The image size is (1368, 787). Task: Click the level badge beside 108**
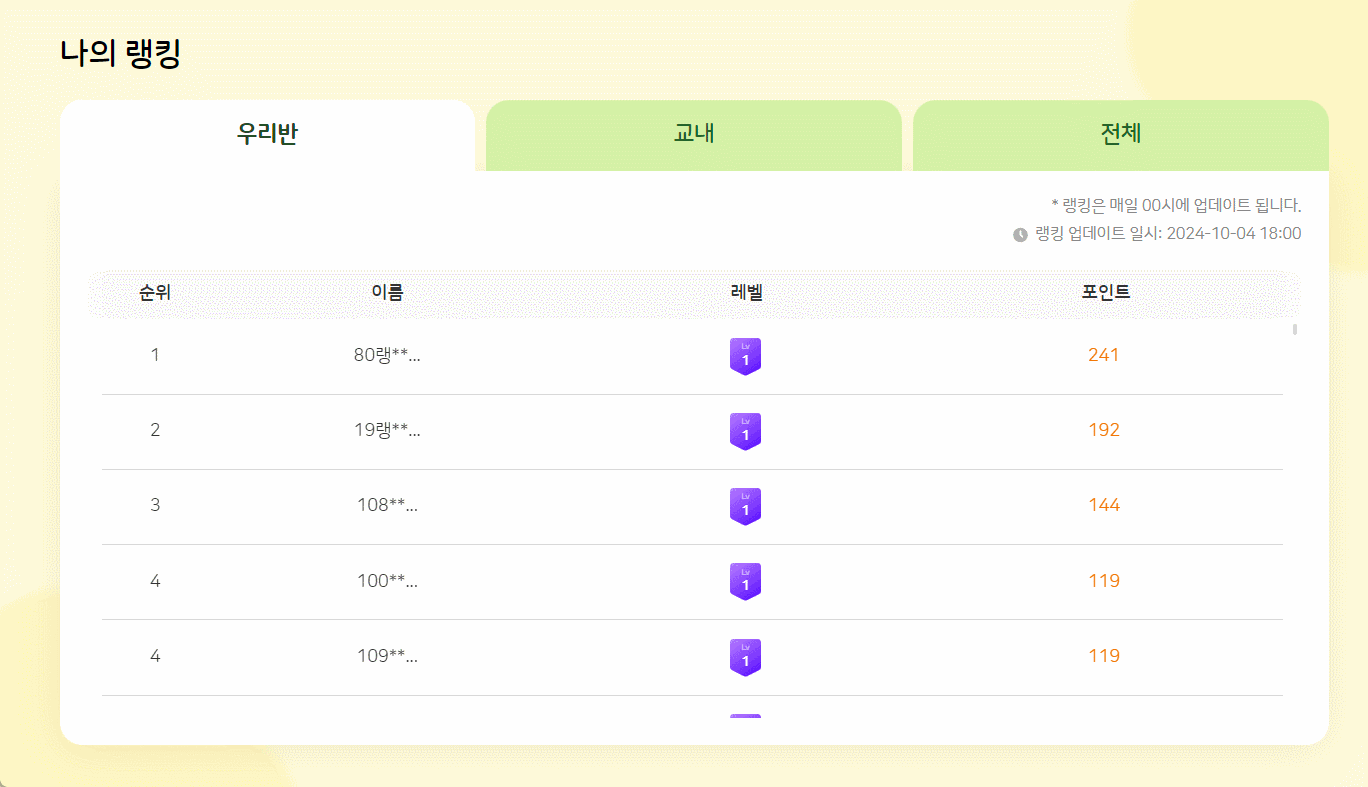point(745,506)
